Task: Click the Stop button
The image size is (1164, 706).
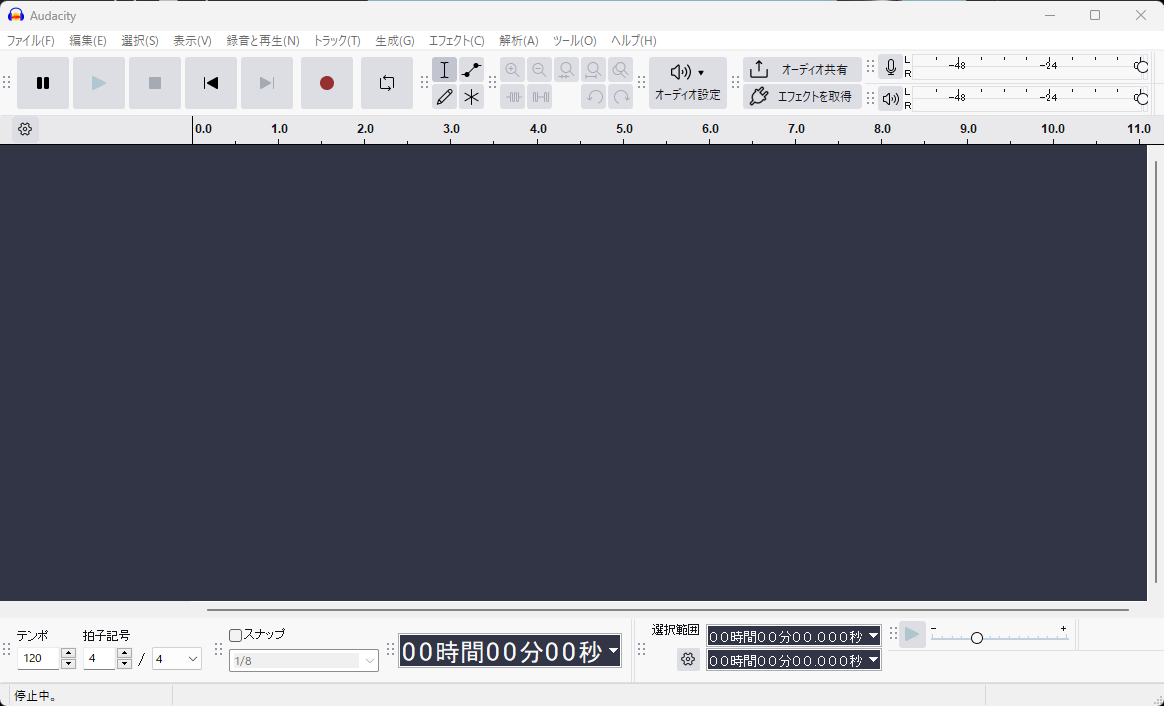Action: pyautogui.click(x=154, y=83)
